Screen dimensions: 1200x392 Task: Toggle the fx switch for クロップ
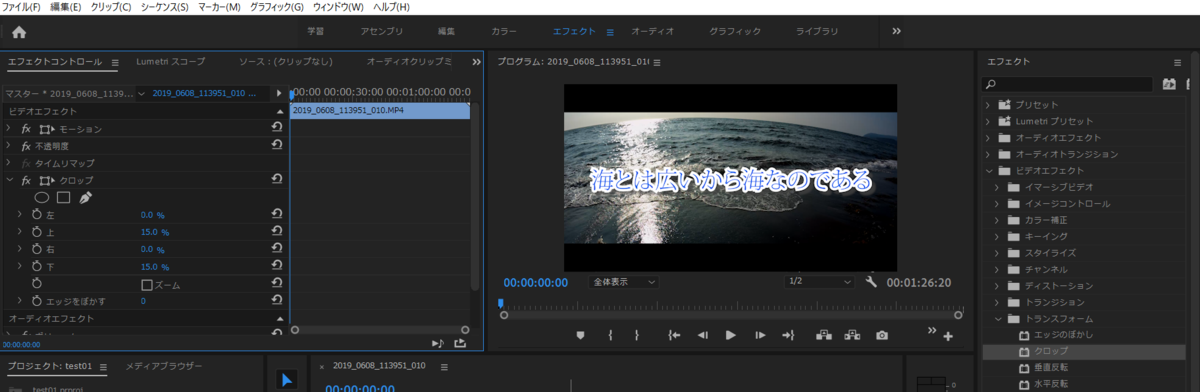click(x=26, y=180)
